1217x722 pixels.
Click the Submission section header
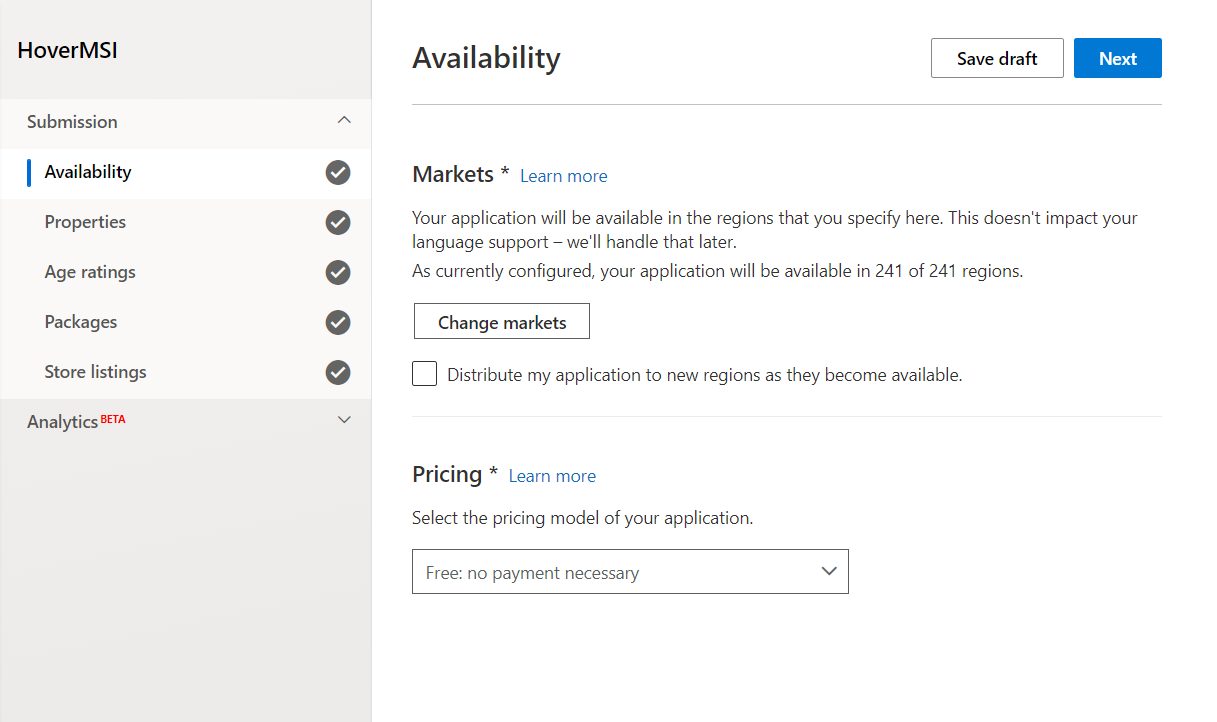pos(185,122)
